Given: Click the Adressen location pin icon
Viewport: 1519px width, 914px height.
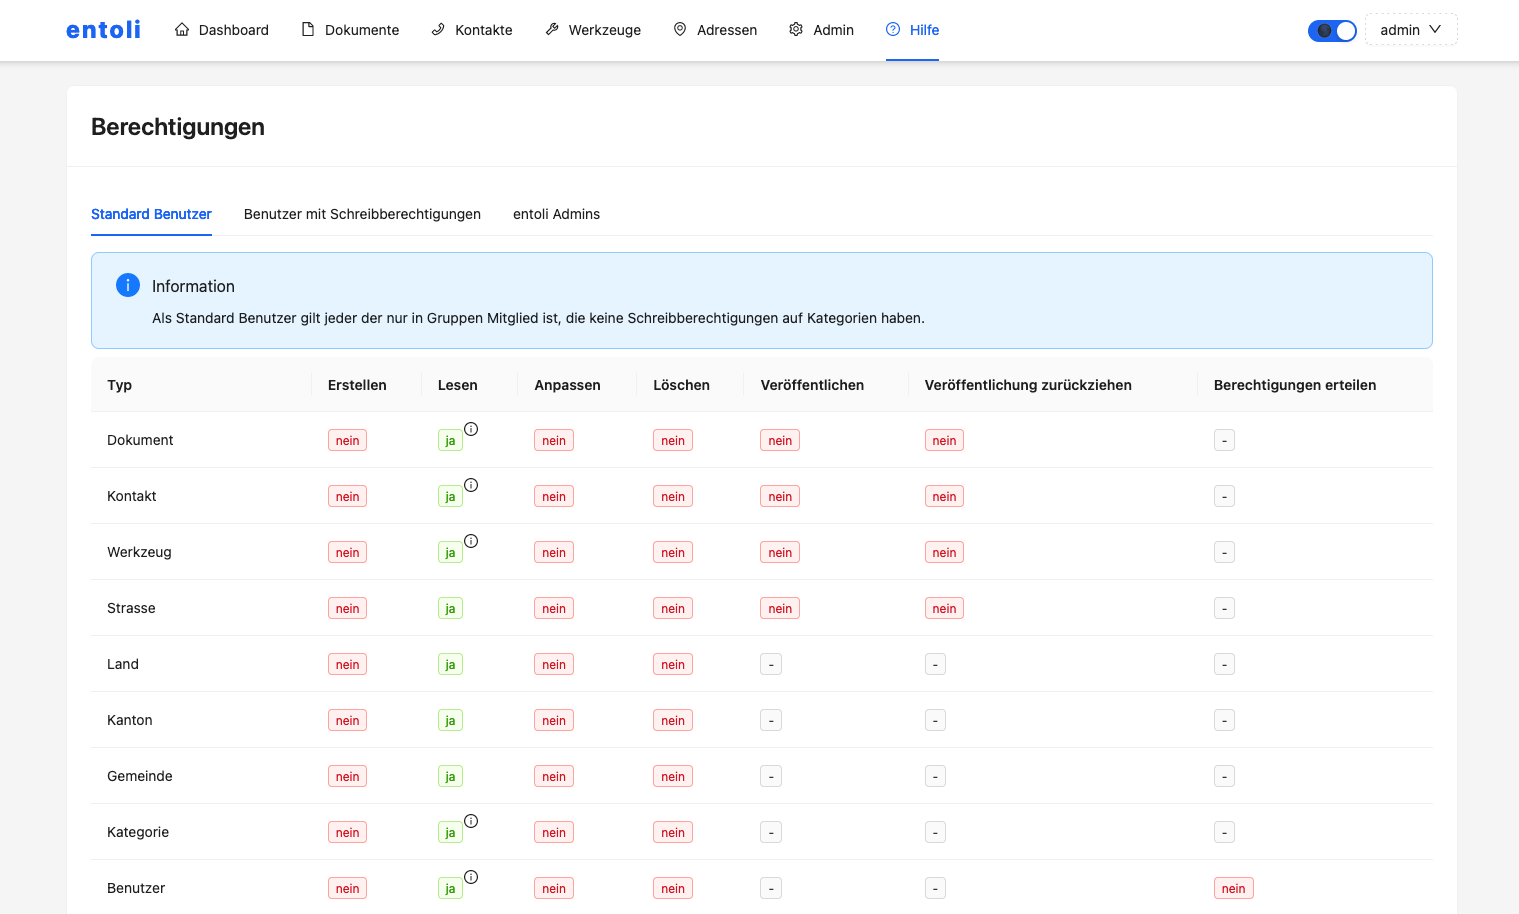Looking at the screenshot, I should tap(680, 30).
